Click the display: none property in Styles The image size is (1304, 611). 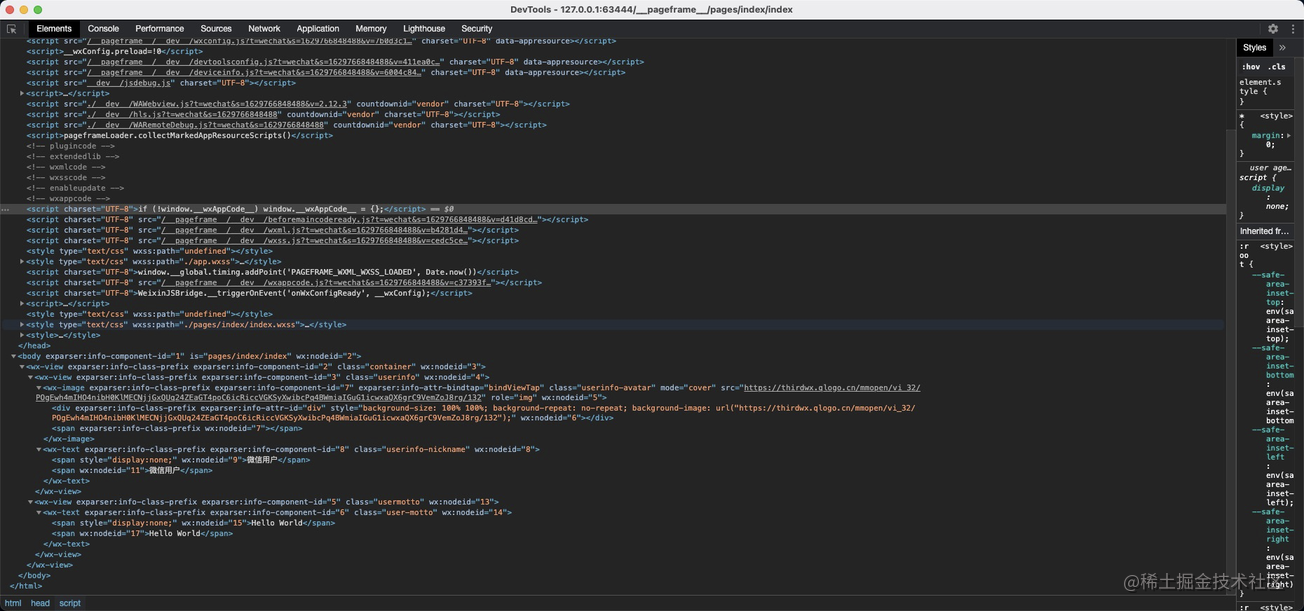[1268, 196]
